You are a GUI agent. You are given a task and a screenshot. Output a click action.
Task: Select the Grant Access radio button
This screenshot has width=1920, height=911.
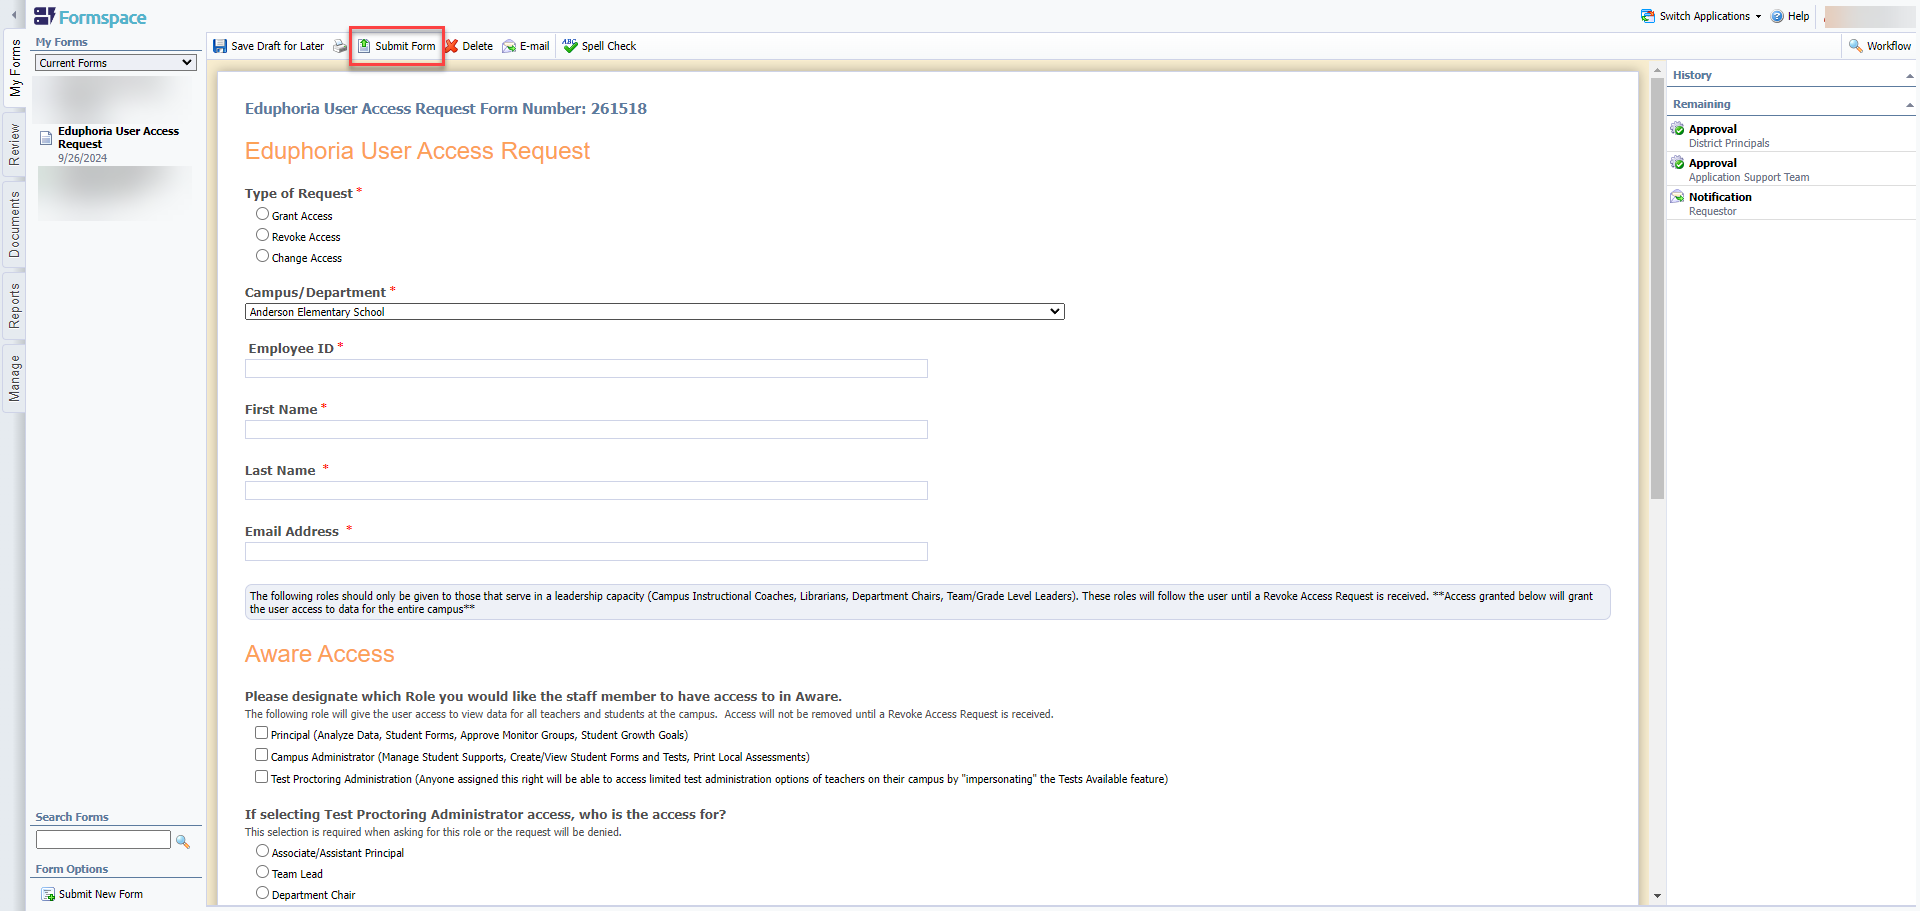tap(262, 214)
